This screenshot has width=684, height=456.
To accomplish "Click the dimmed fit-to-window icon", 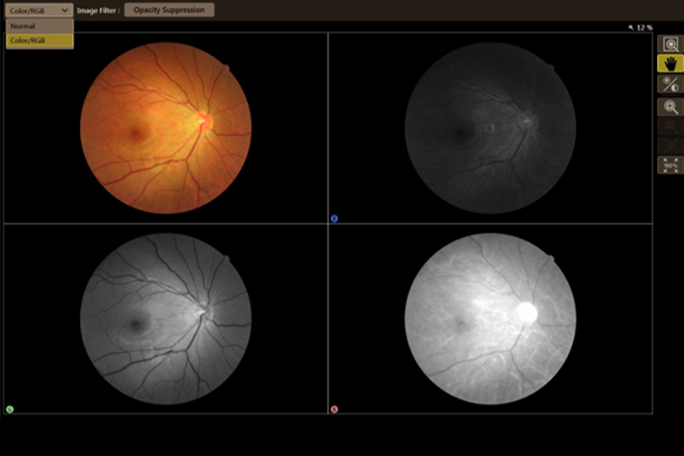I will (670, 146).
